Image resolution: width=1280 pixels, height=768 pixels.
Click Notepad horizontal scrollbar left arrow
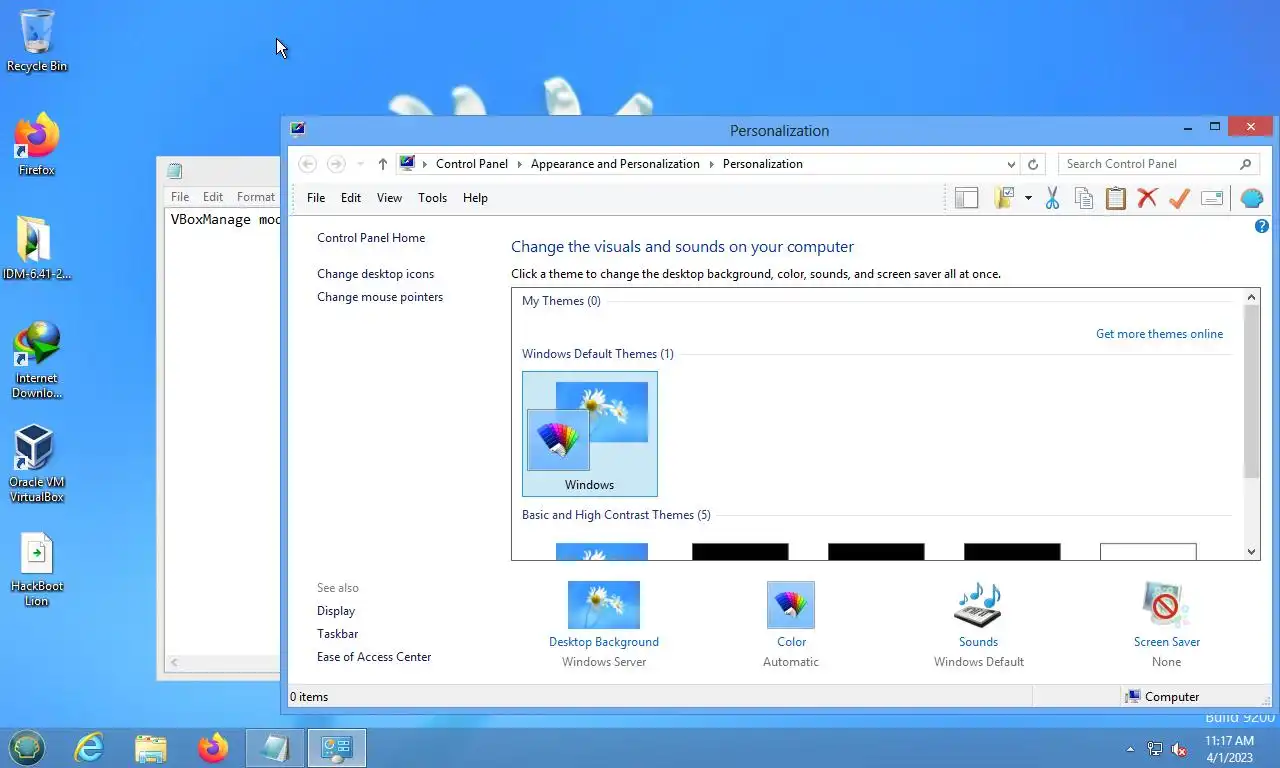[x=174, y=662]
